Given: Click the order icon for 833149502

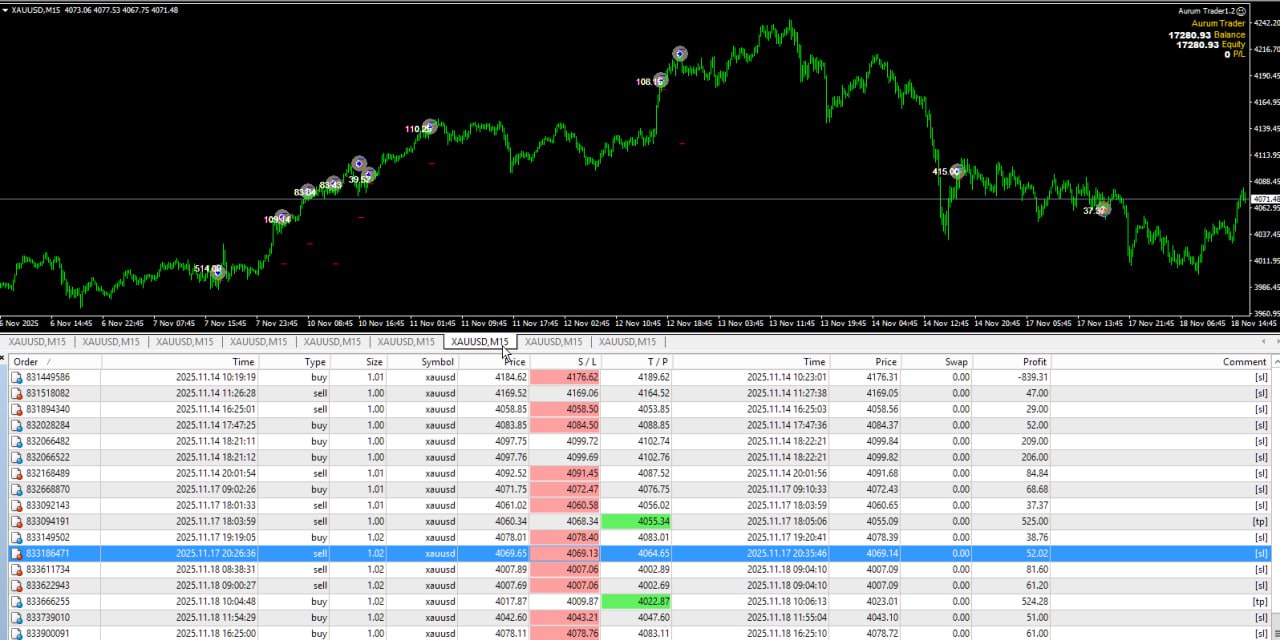Looking at the screenshot, I should (x=16, y=538).
